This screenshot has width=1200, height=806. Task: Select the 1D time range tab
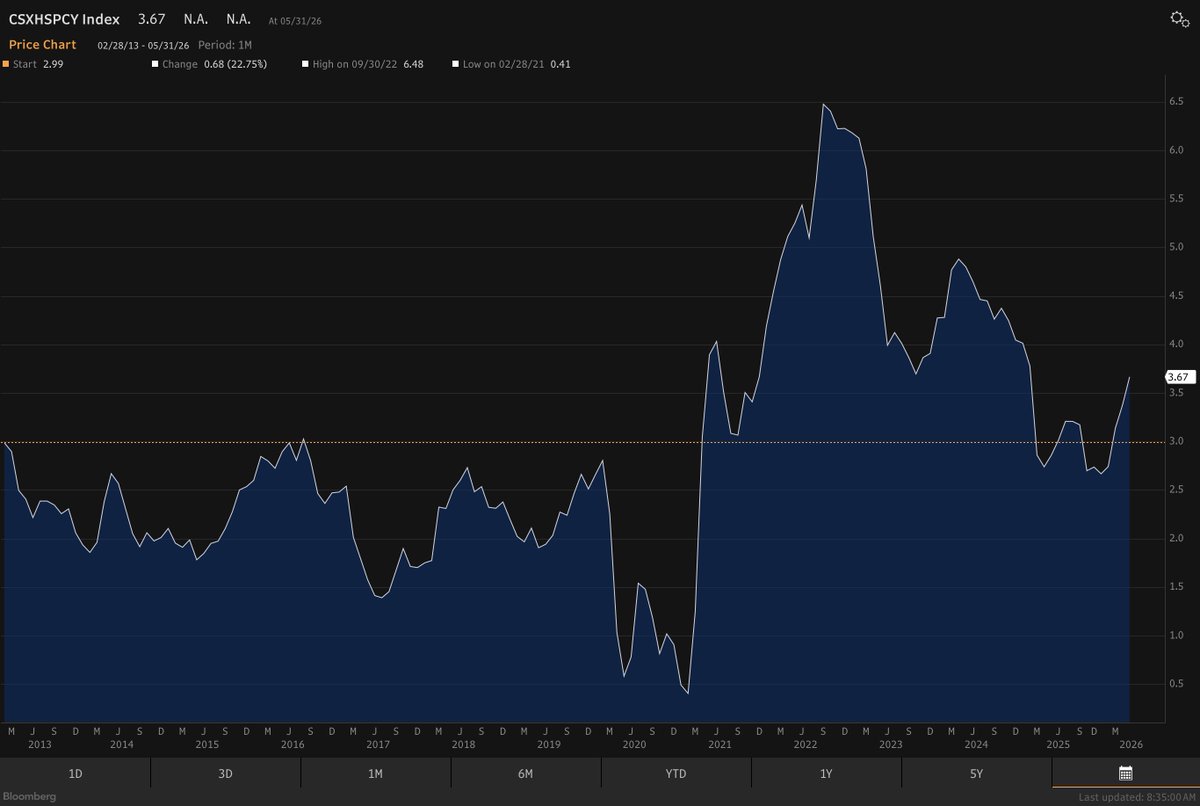[75, 773]
